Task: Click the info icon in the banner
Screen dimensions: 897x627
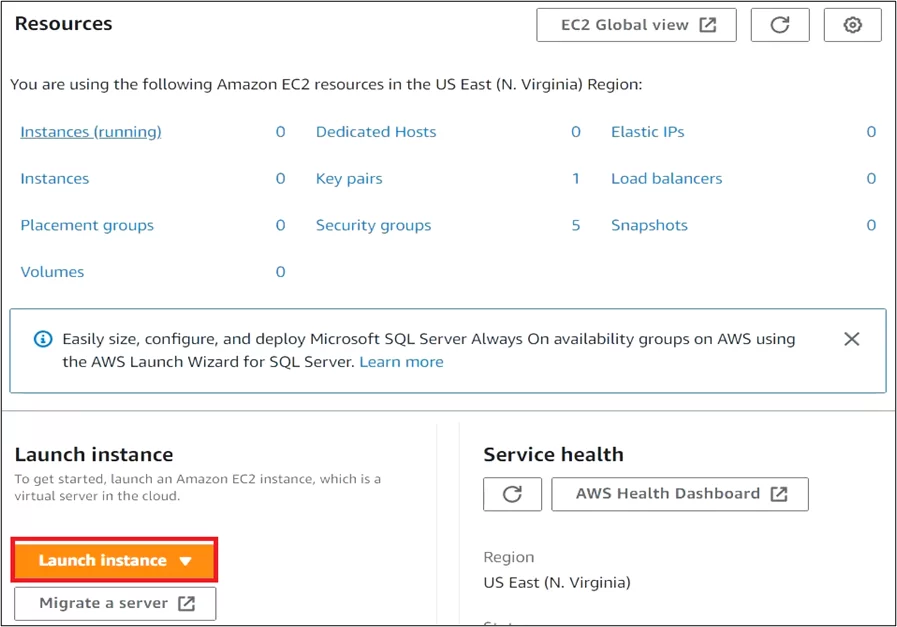Action: point(42,339)
